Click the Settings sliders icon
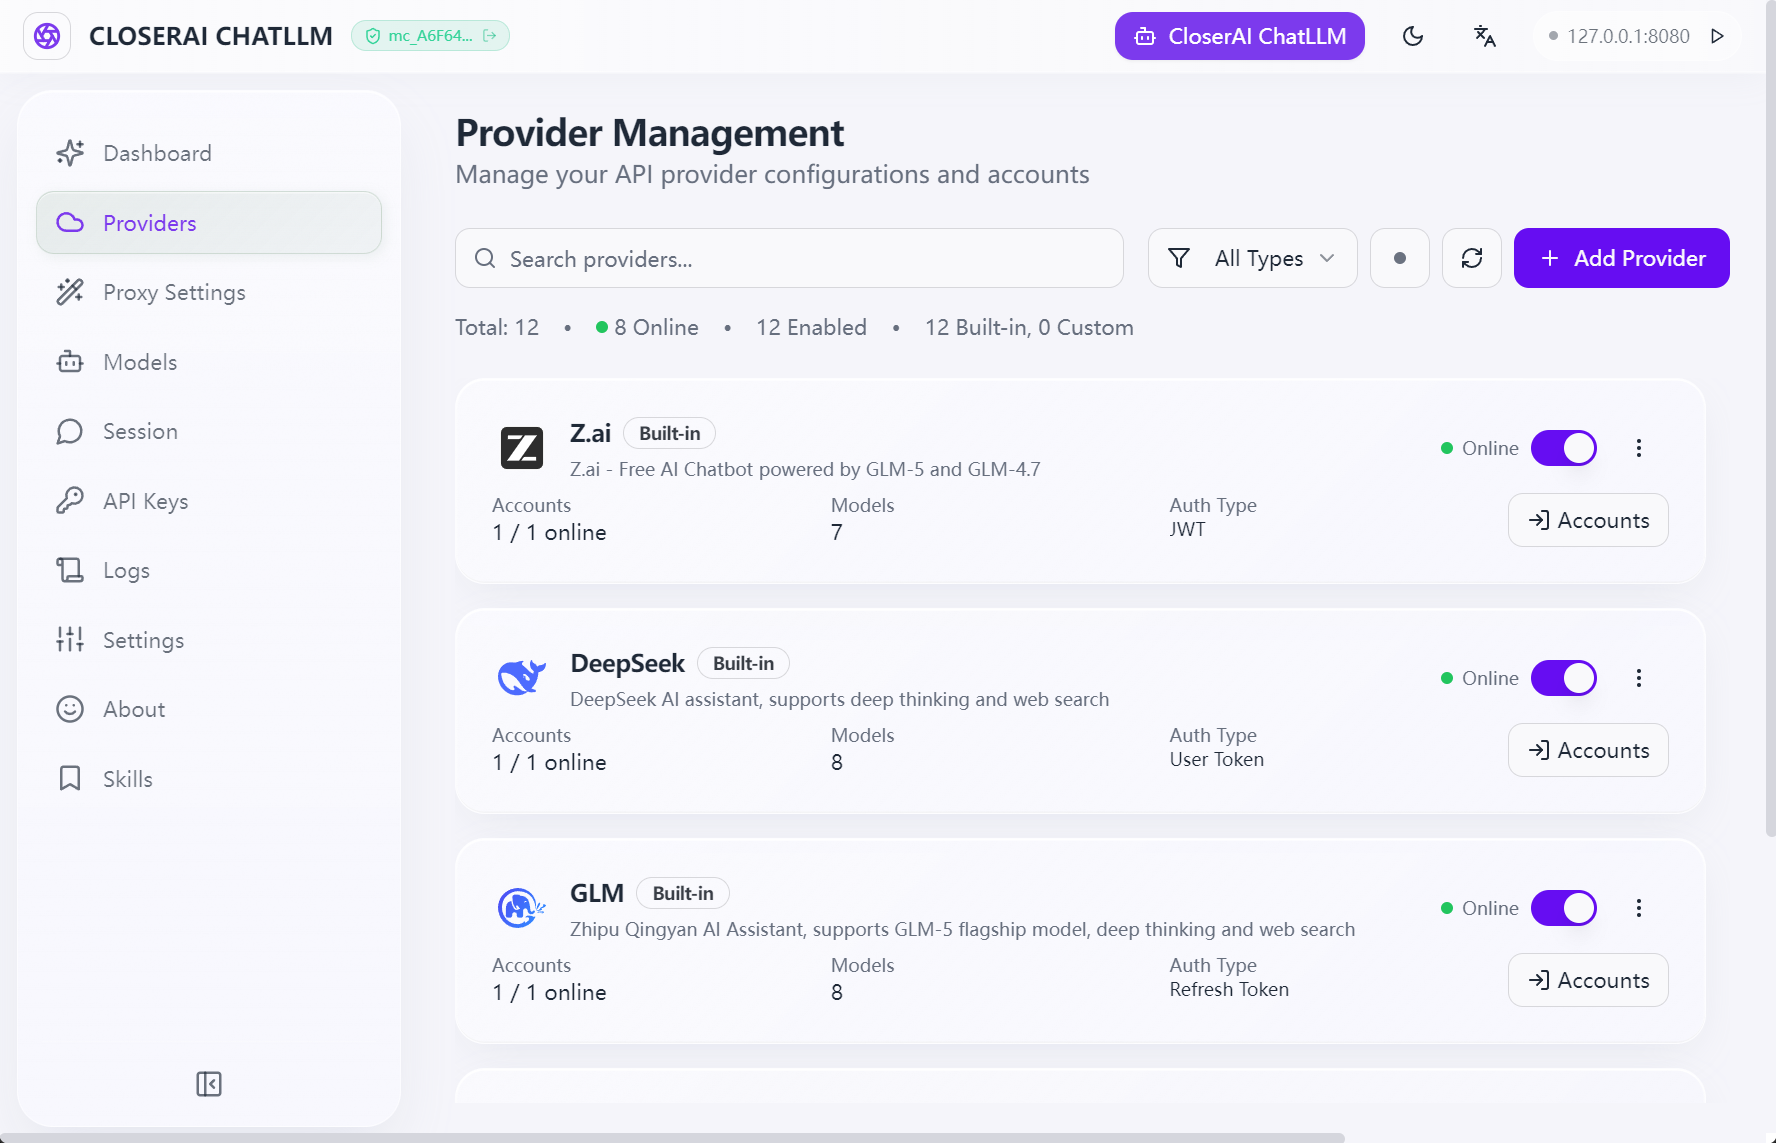This screenshot has height=1143, width=1776. coord(70,640)
